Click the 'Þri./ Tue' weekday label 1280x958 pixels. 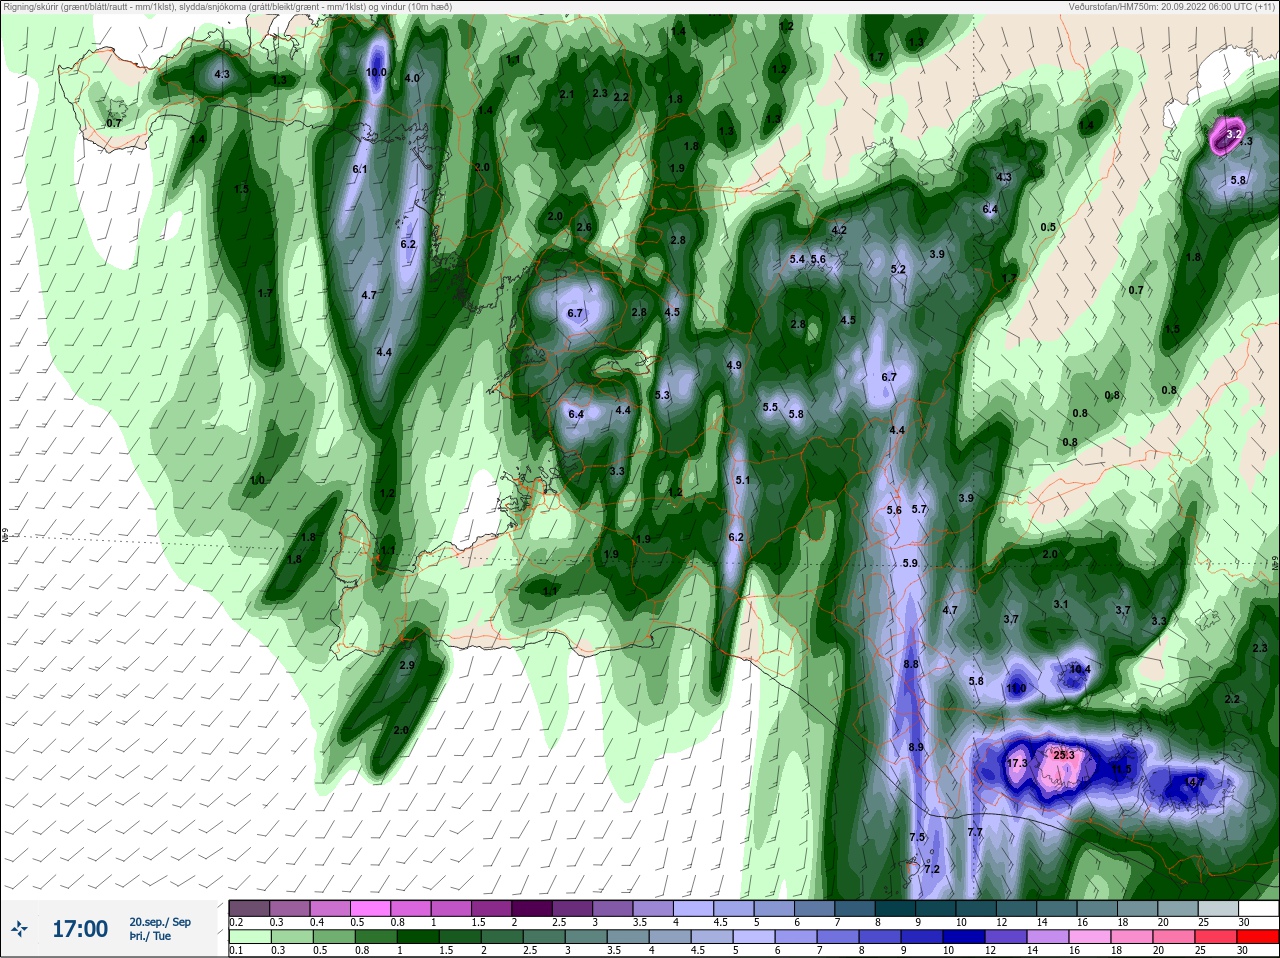[150, 936]
